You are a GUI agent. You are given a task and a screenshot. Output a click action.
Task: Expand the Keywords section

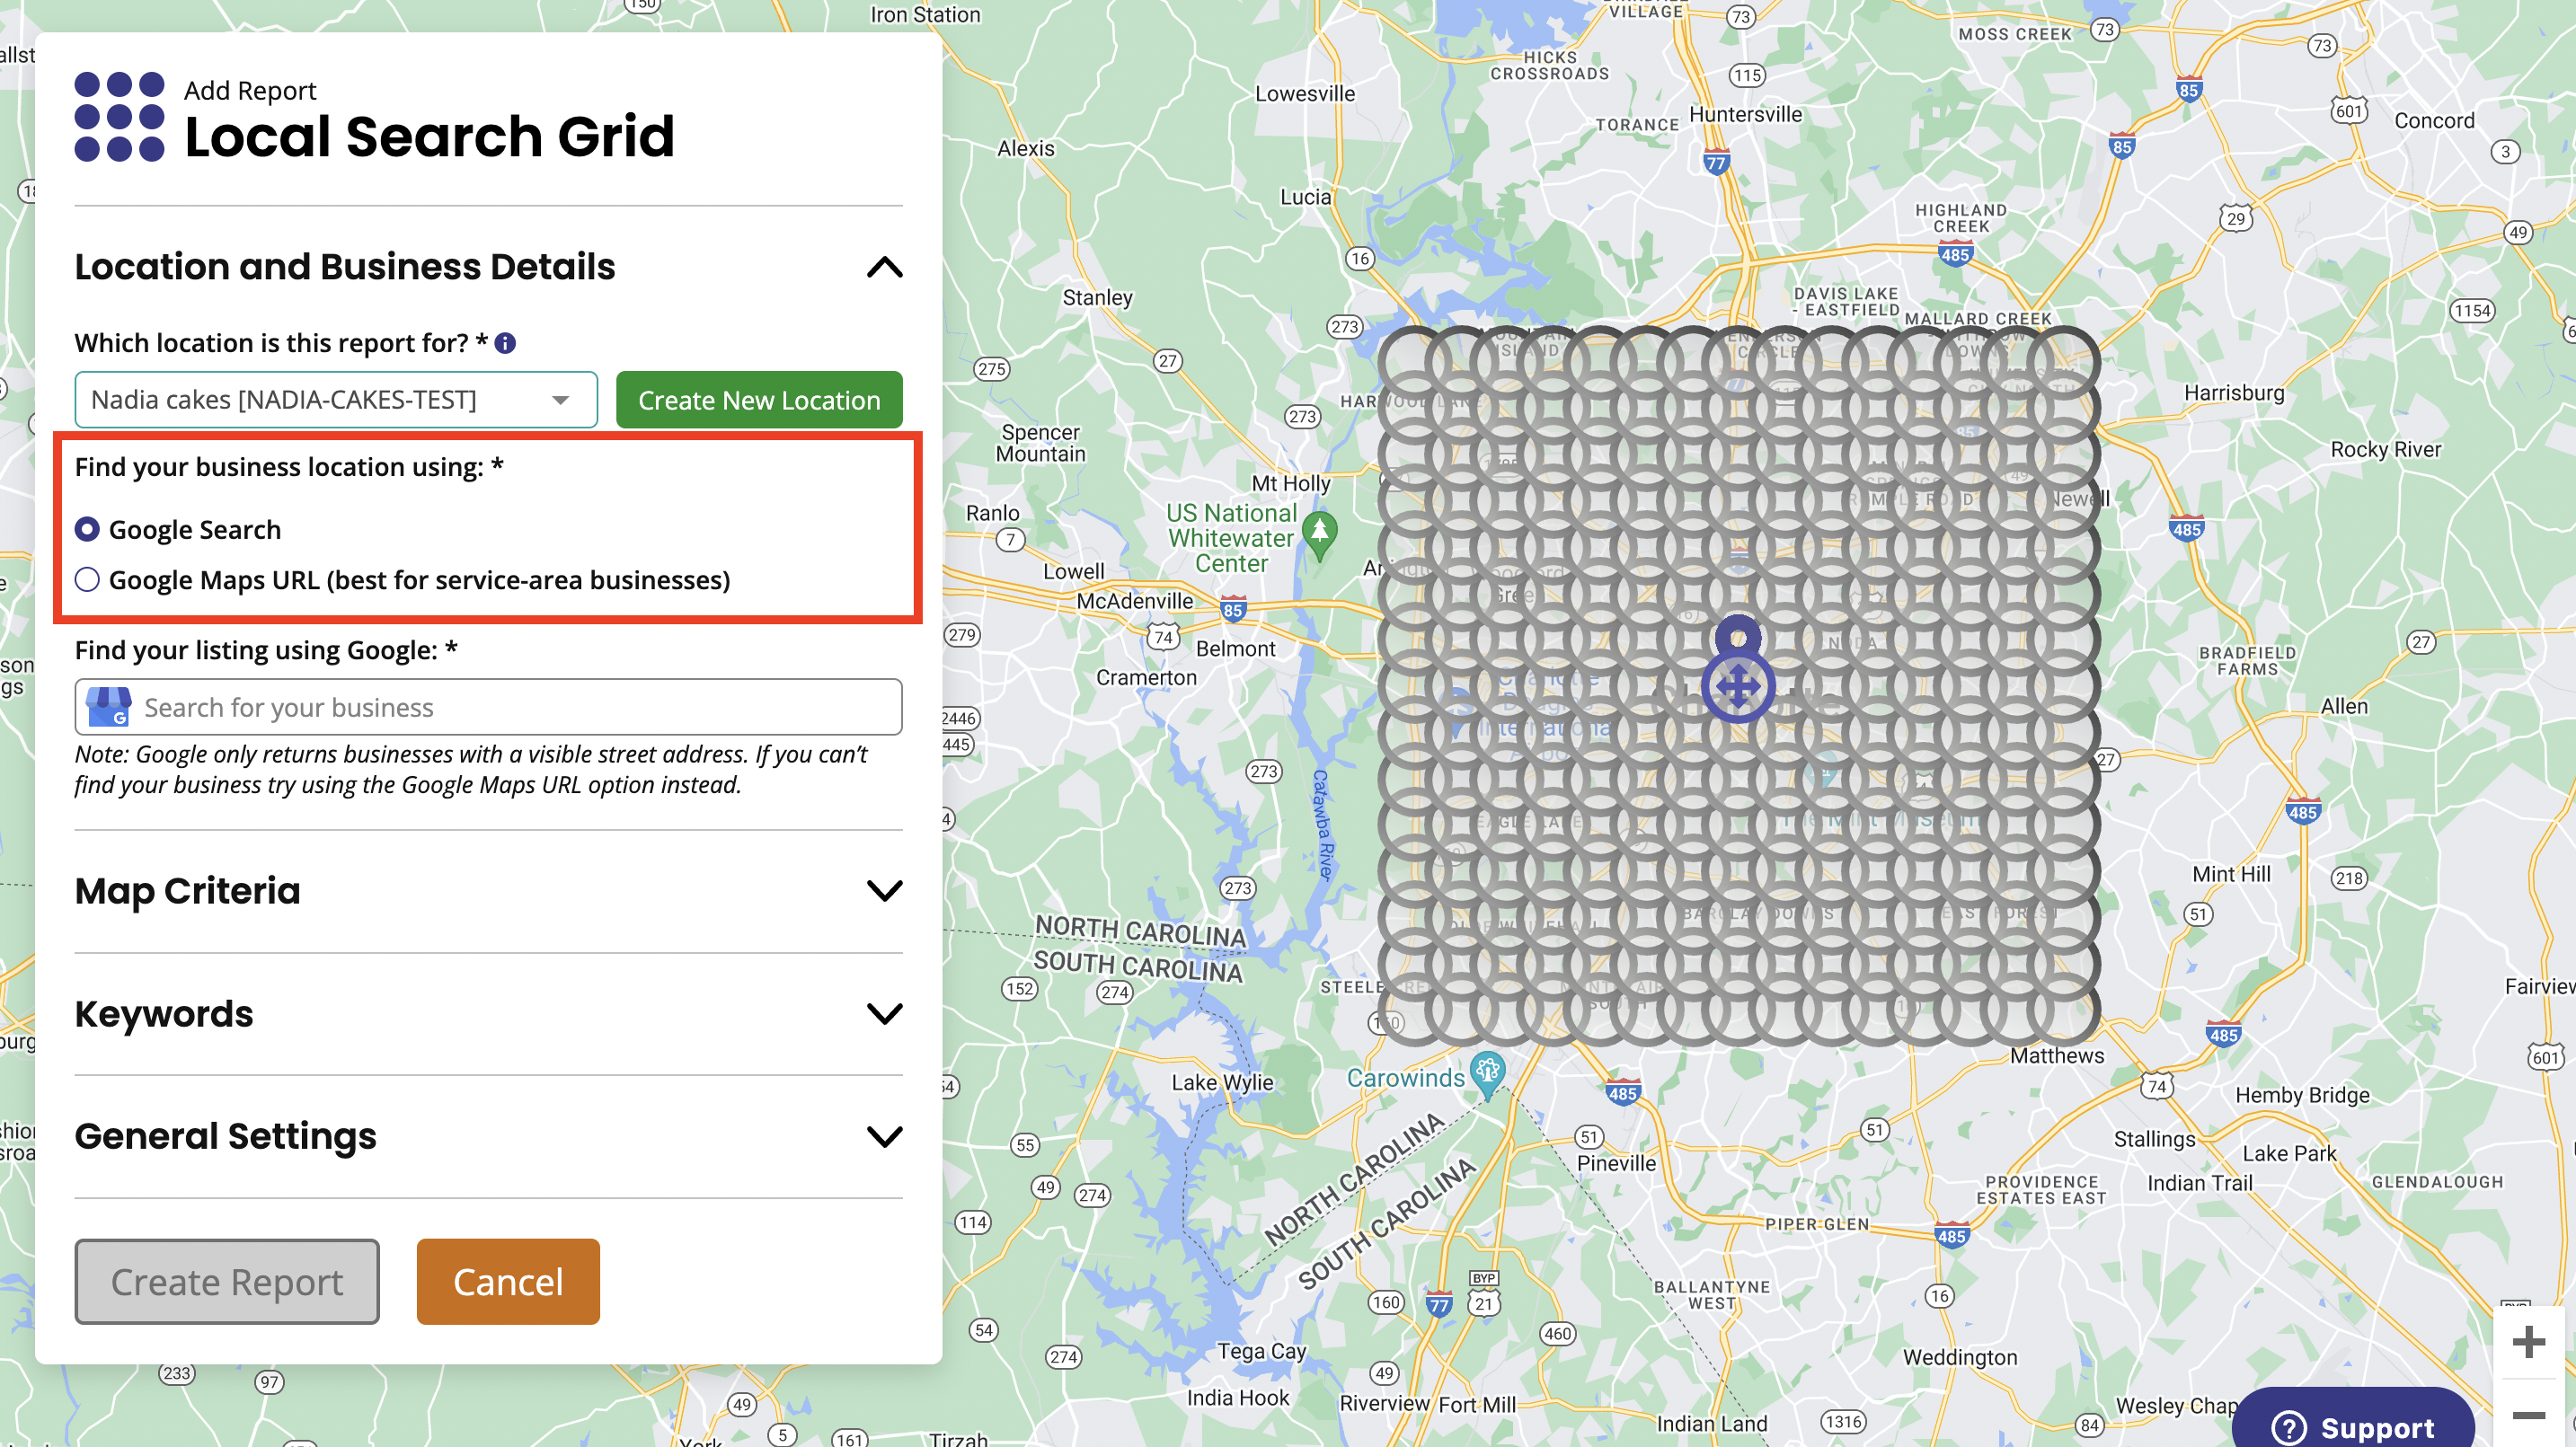tap(884, 1013)
